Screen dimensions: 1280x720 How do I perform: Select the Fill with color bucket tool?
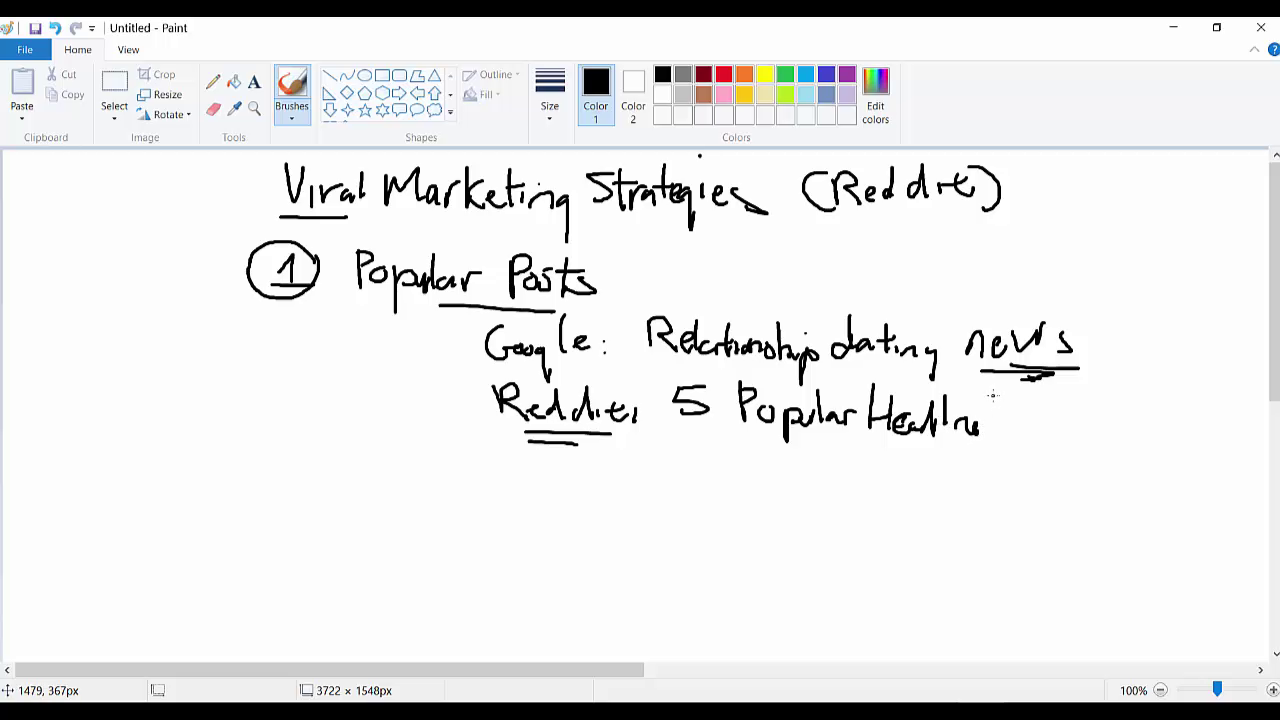point(234,82)
